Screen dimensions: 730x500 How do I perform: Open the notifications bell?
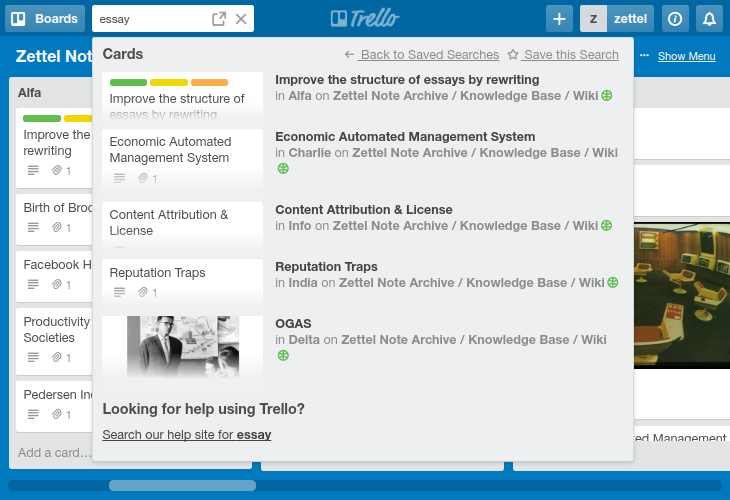pos(709,19)
